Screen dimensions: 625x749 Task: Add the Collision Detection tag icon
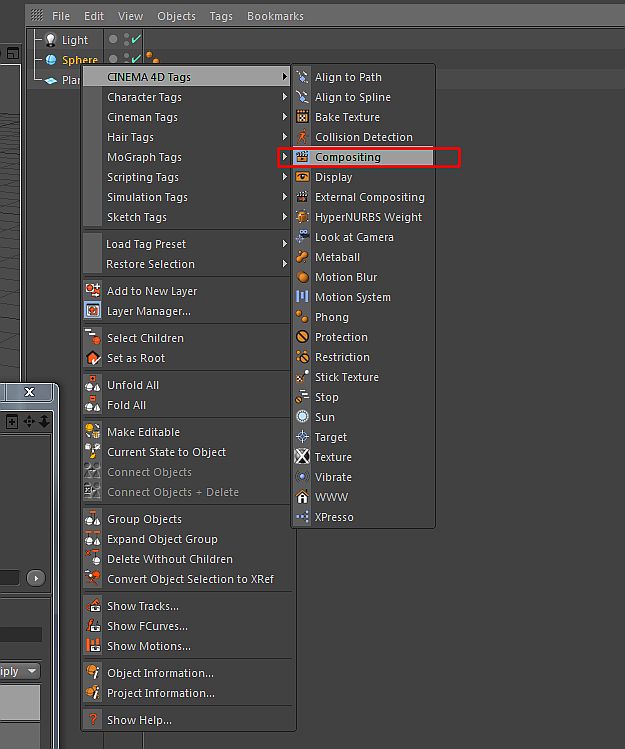click(x=302, y=137)
